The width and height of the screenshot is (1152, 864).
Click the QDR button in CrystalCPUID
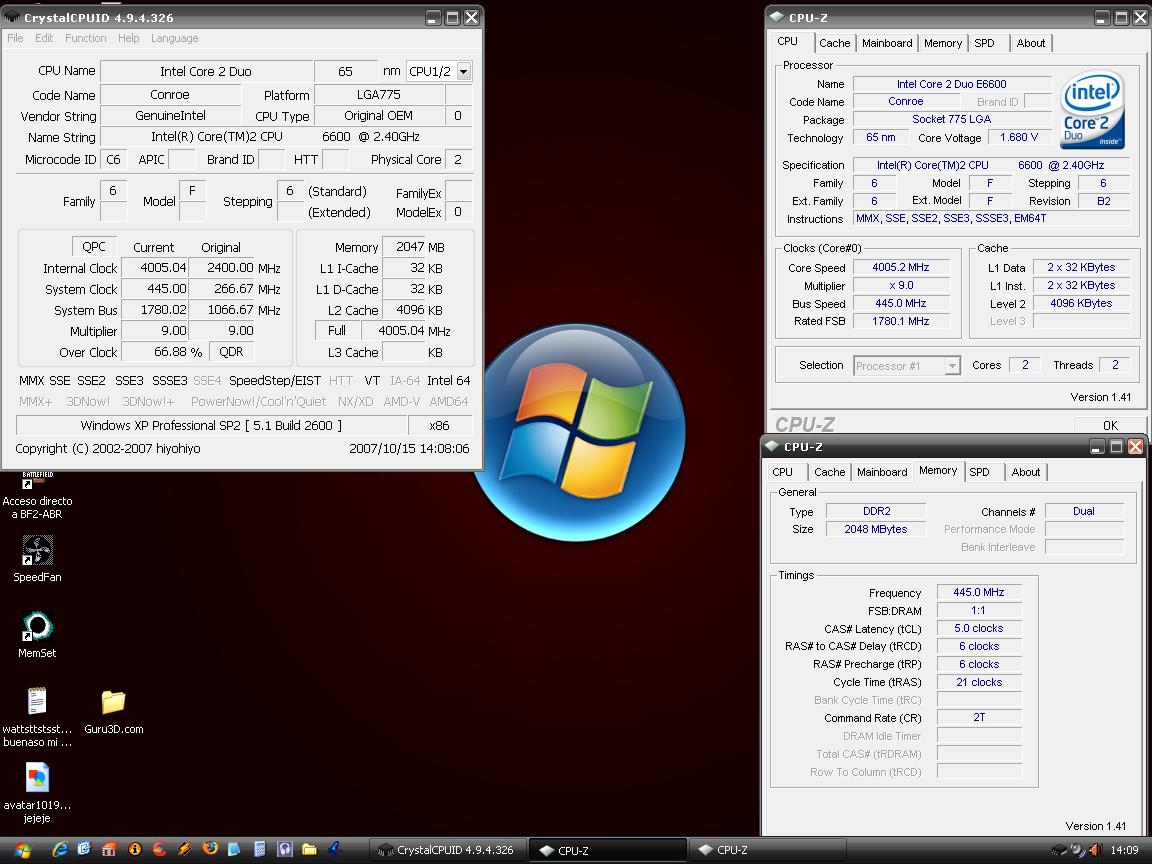[231, 352]
